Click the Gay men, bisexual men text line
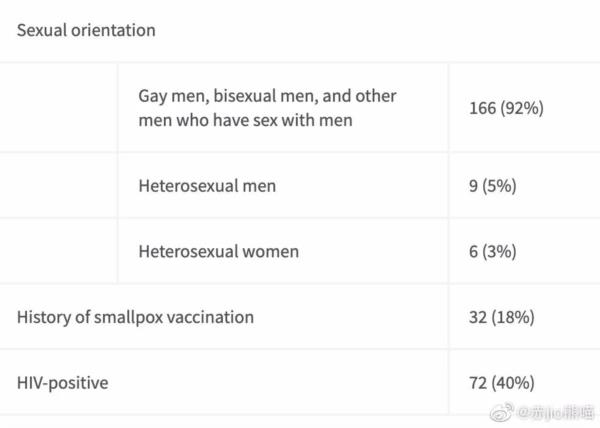The width and height of the screenshot is (600, 428). [267, 96]
